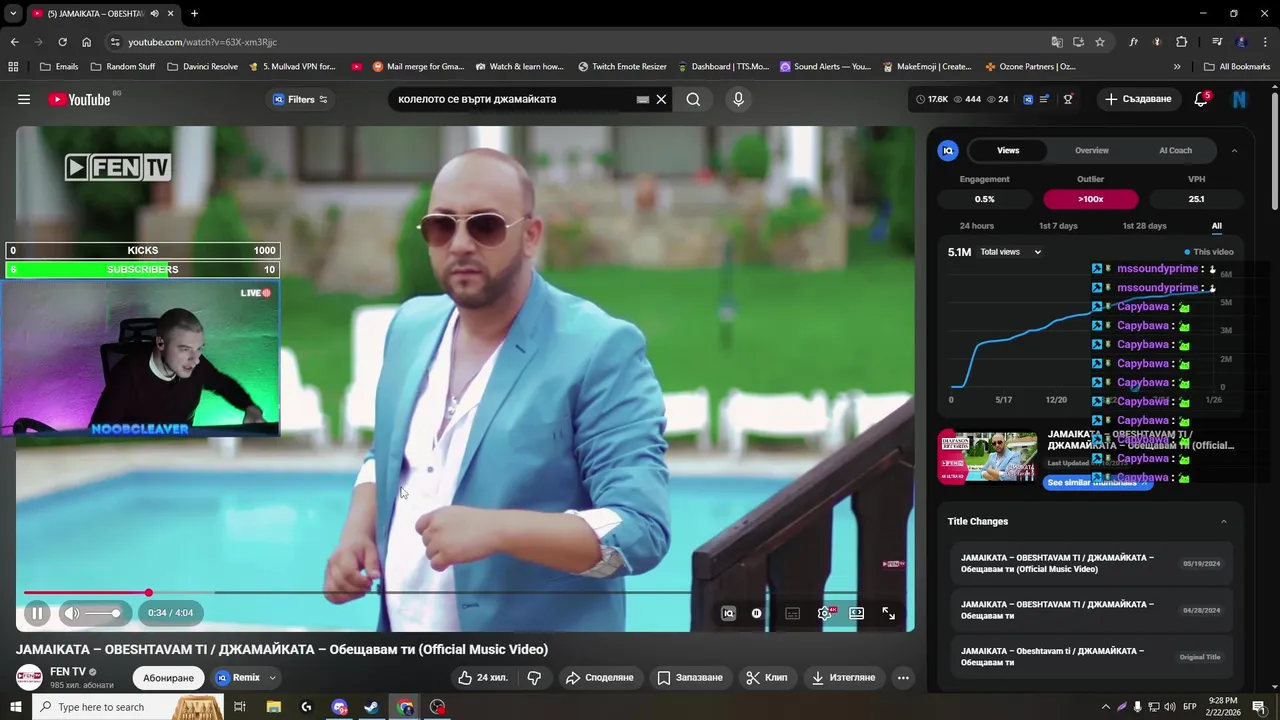Click the vidIQ list icon in header

coord(1044,99)
